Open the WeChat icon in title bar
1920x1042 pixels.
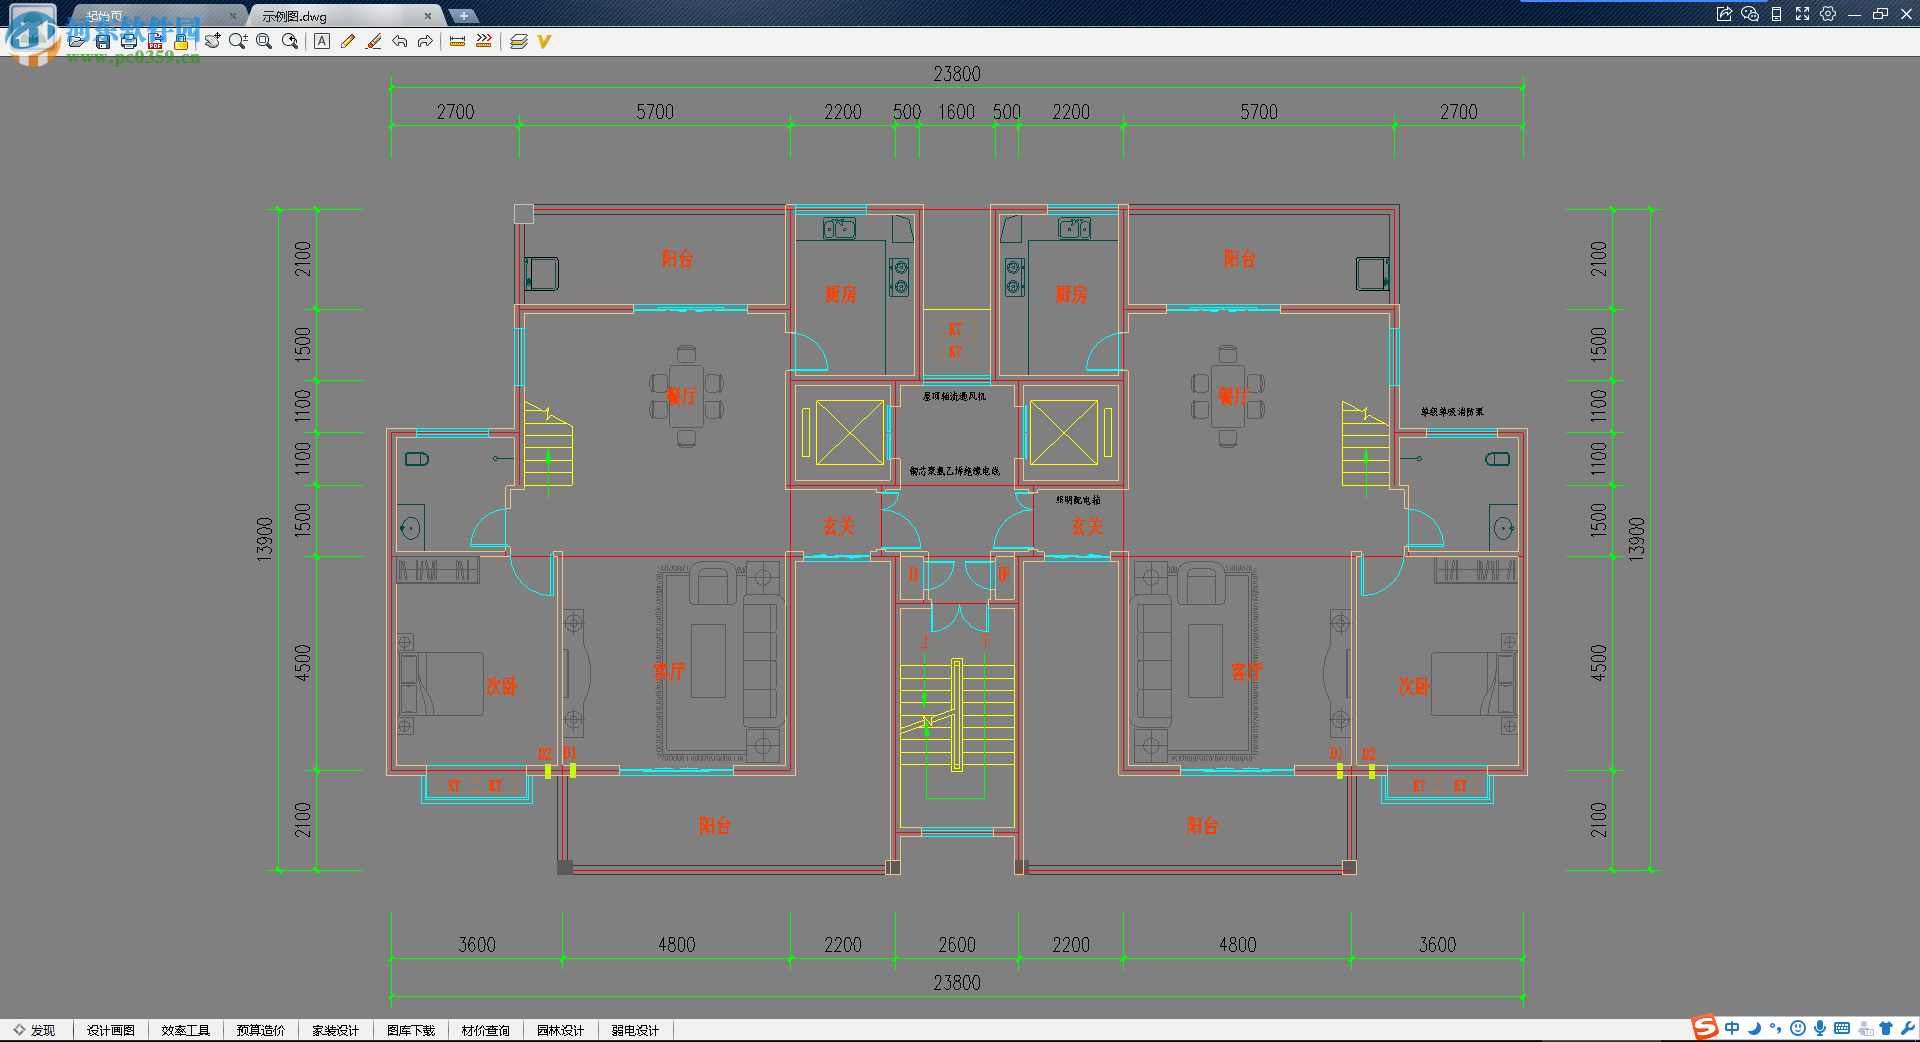click(1750, 14)
